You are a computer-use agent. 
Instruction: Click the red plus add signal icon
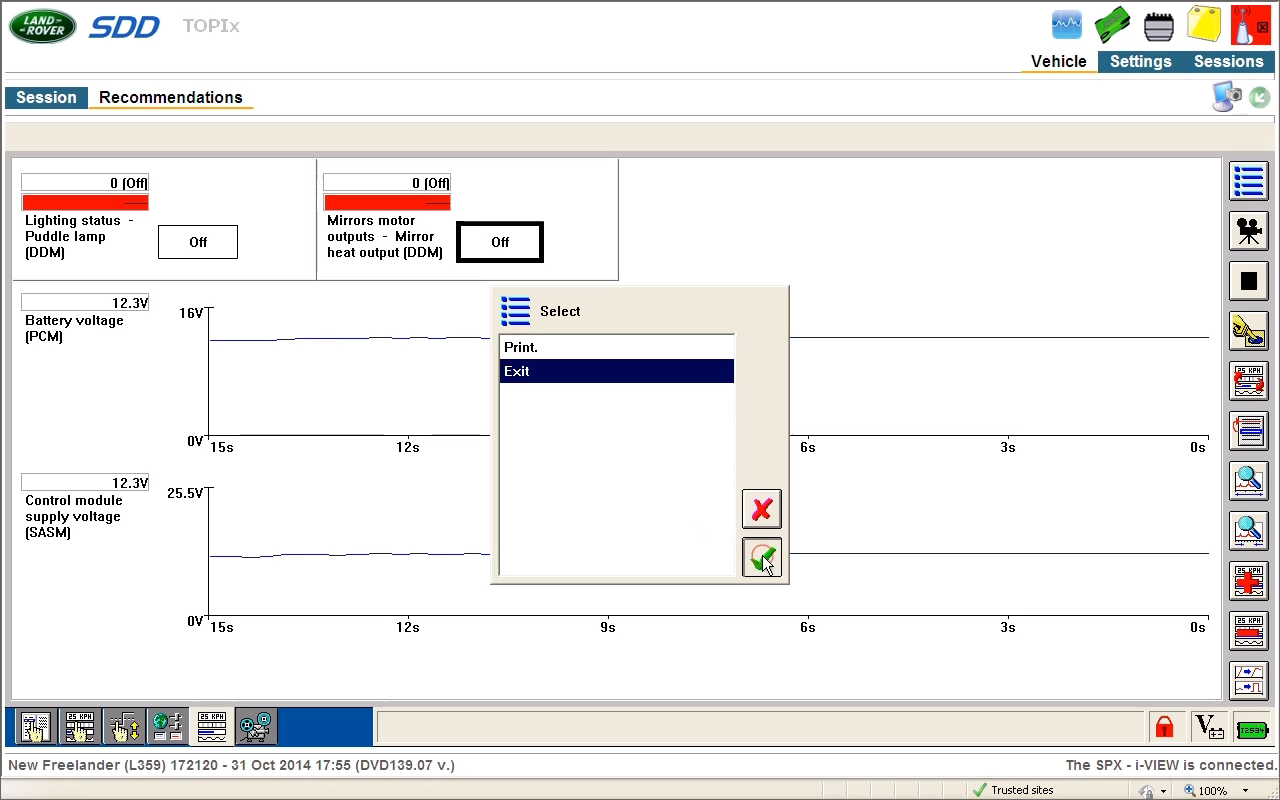1248,581
